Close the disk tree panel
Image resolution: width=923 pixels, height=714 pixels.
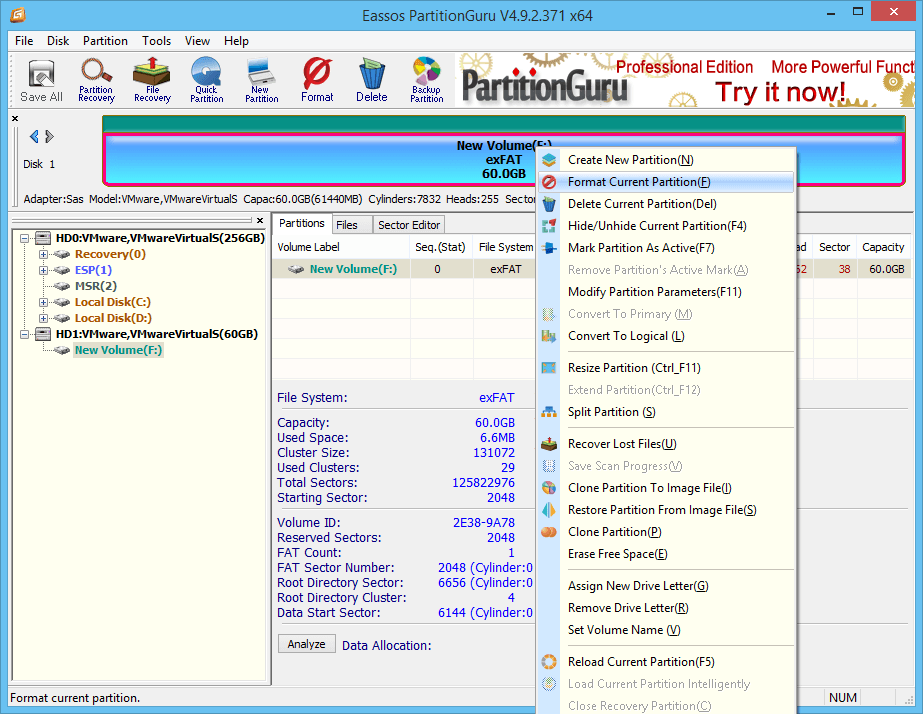(x=260, y=220)
